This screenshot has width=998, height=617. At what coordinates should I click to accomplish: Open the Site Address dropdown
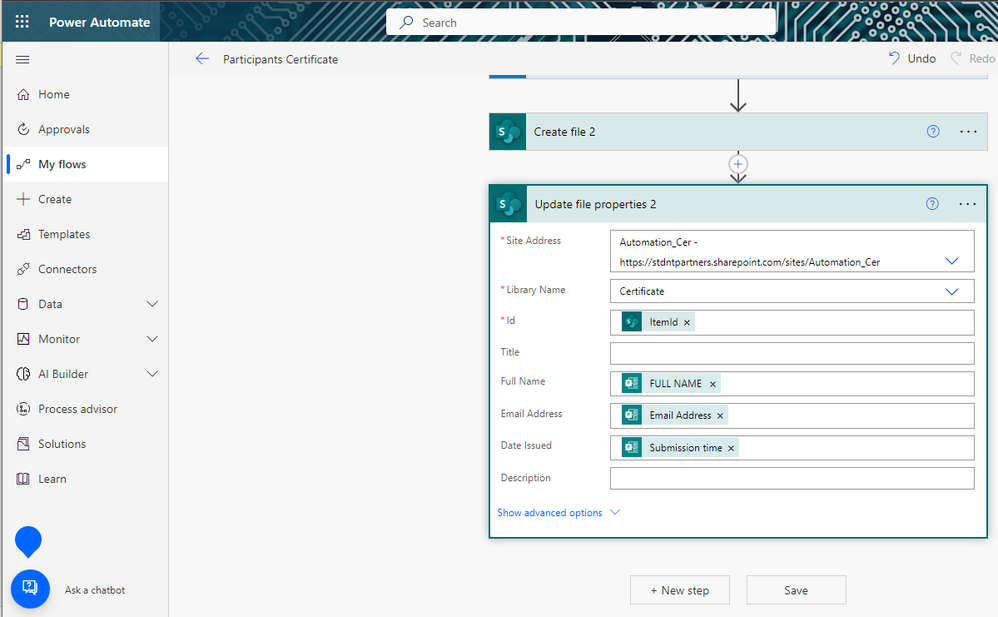click(x=952, y=261)
